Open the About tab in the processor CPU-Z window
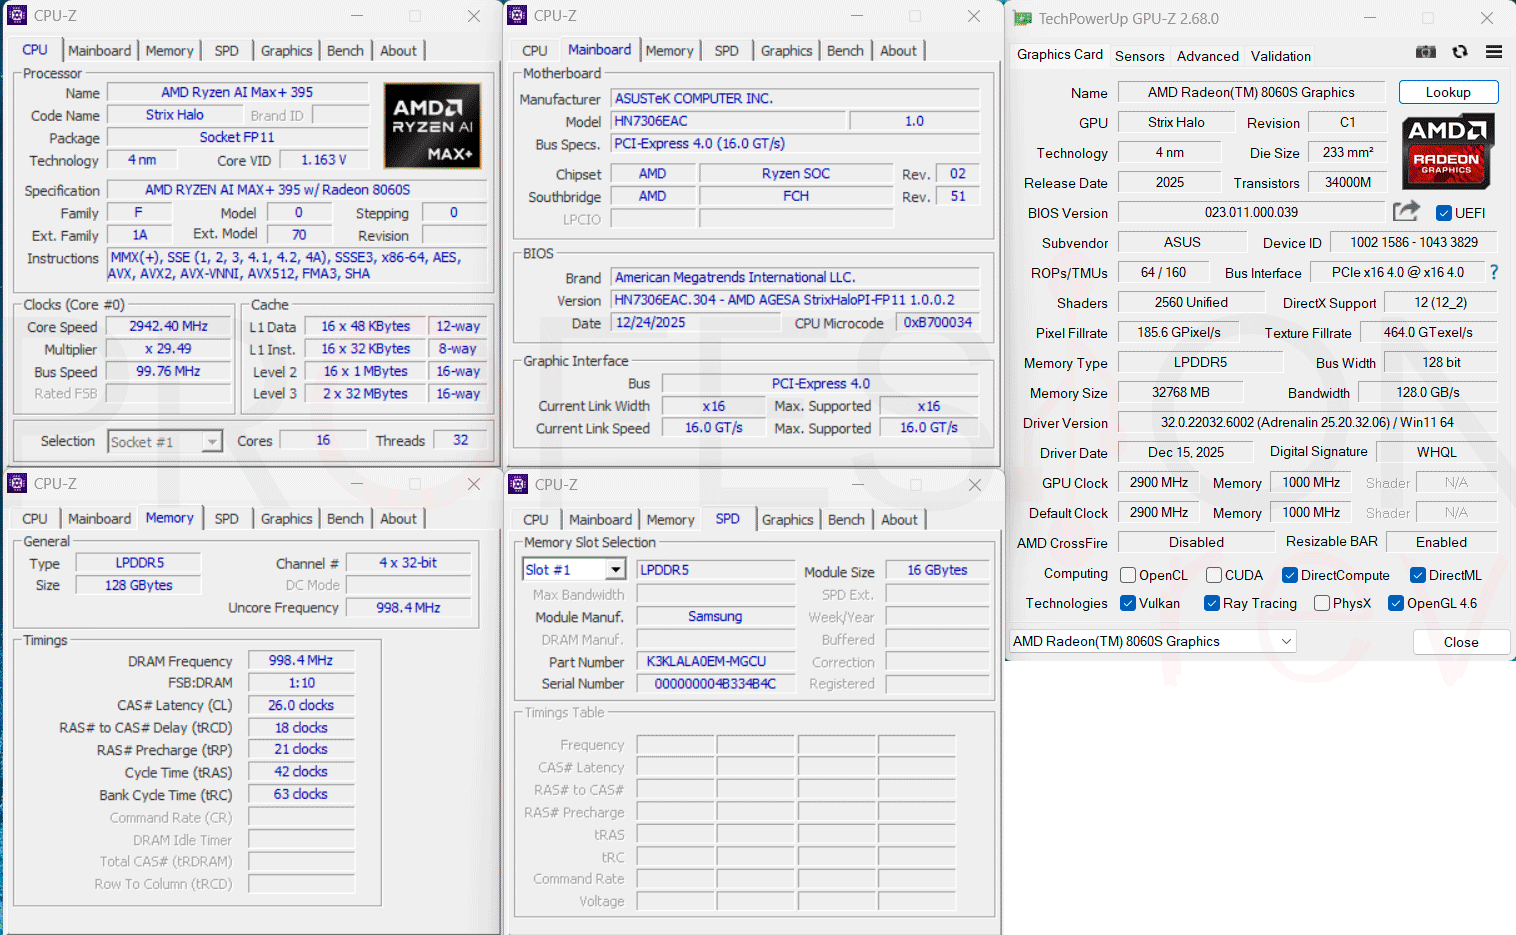This screenshot has height=935, width=1516. point(398,51)
